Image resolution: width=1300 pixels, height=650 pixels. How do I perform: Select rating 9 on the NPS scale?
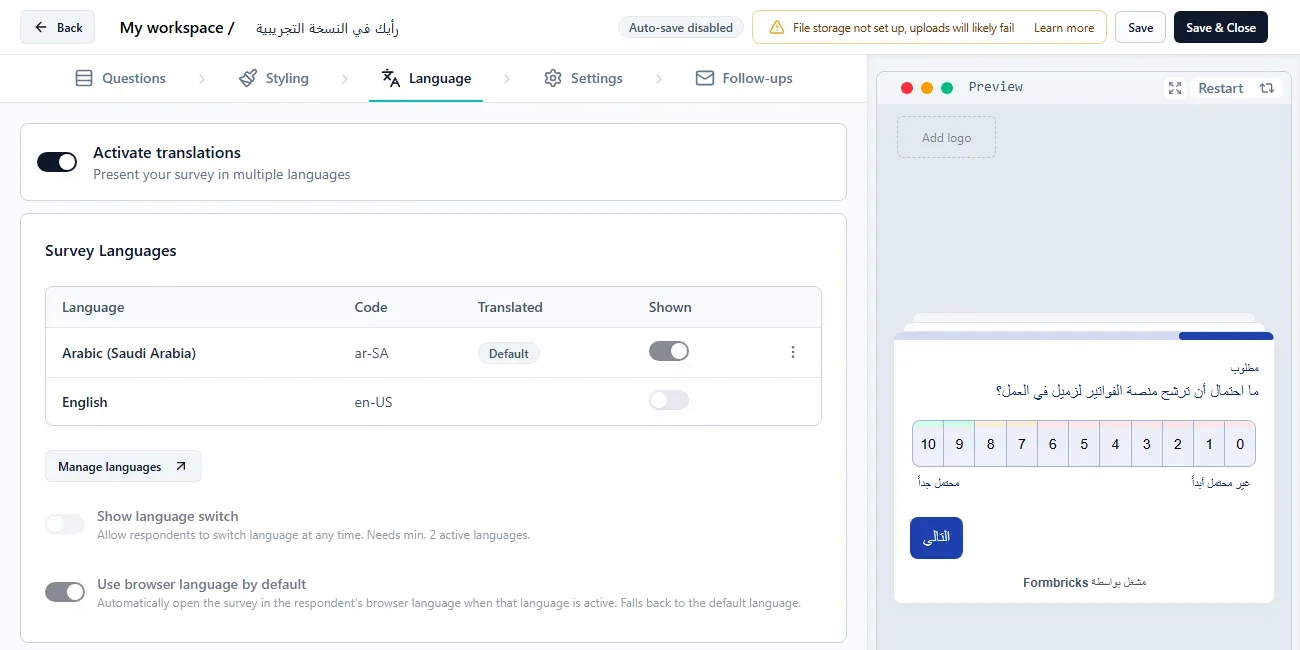pos(959,444)
